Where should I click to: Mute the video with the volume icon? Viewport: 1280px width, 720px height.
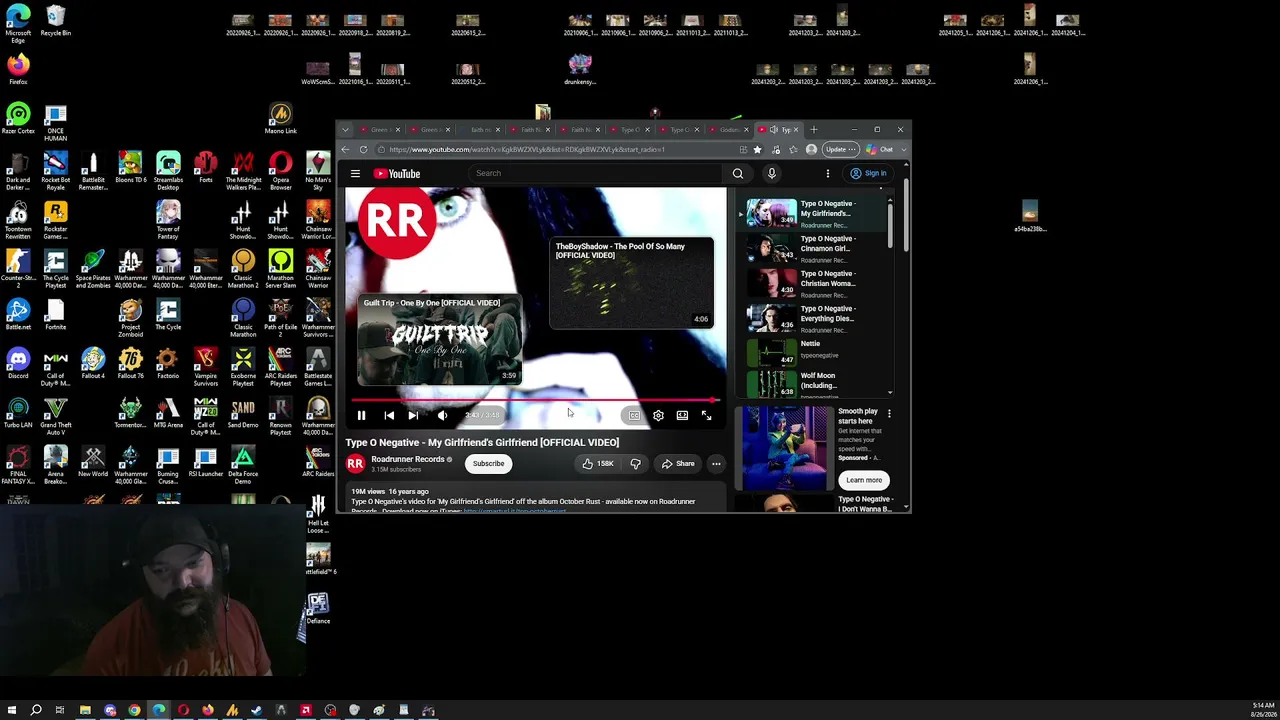click(x=442, y=415)
